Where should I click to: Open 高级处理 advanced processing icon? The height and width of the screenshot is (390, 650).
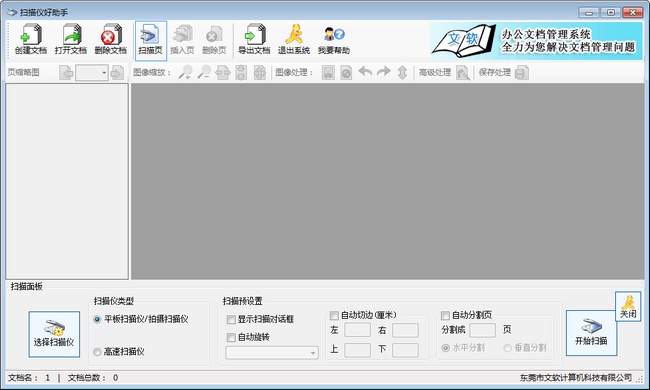coord(463,73)
